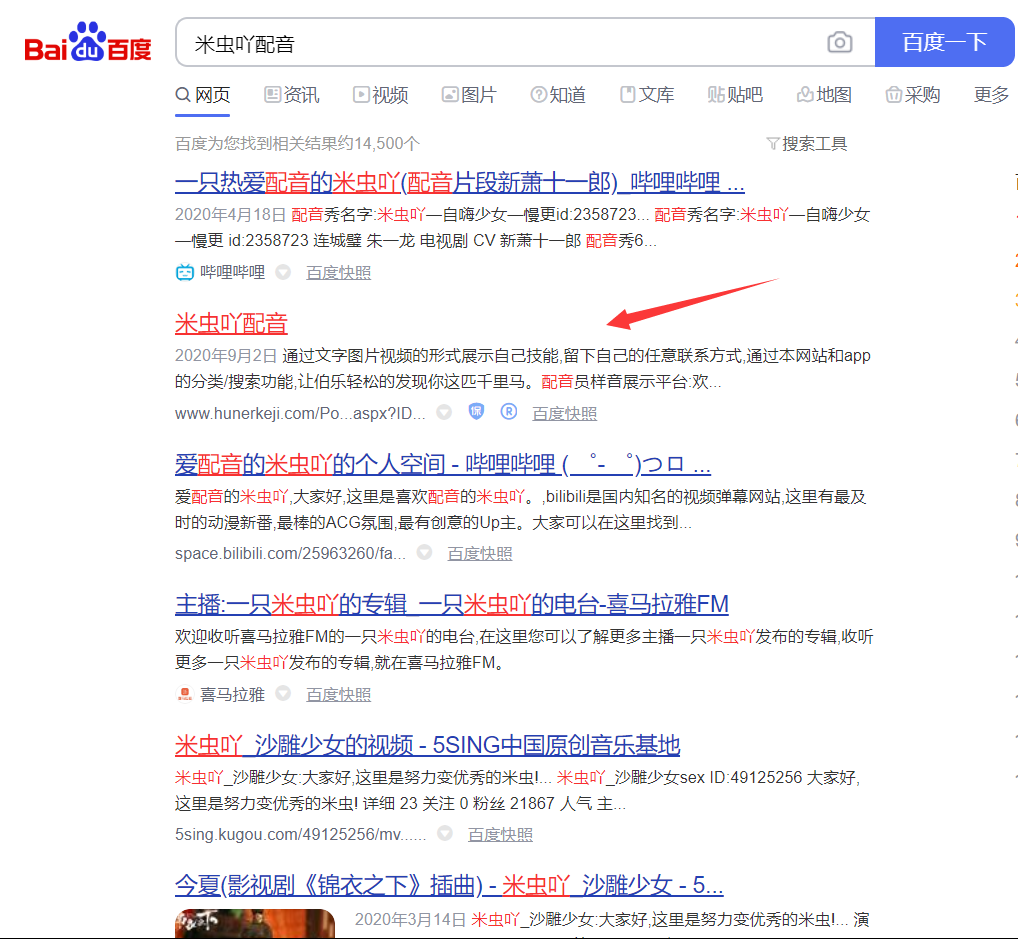
Task: Switch to the 图片 tab
Action: pos(469,95)
